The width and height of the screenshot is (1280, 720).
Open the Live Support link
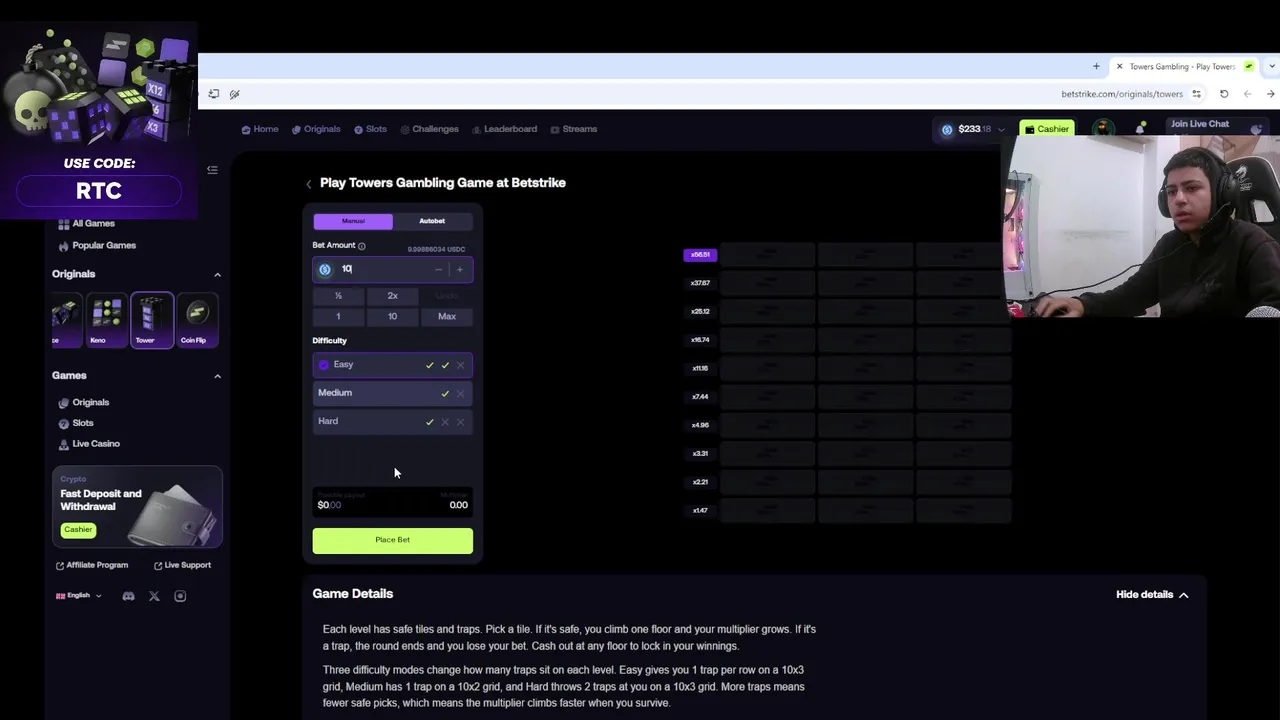point(182,566)
